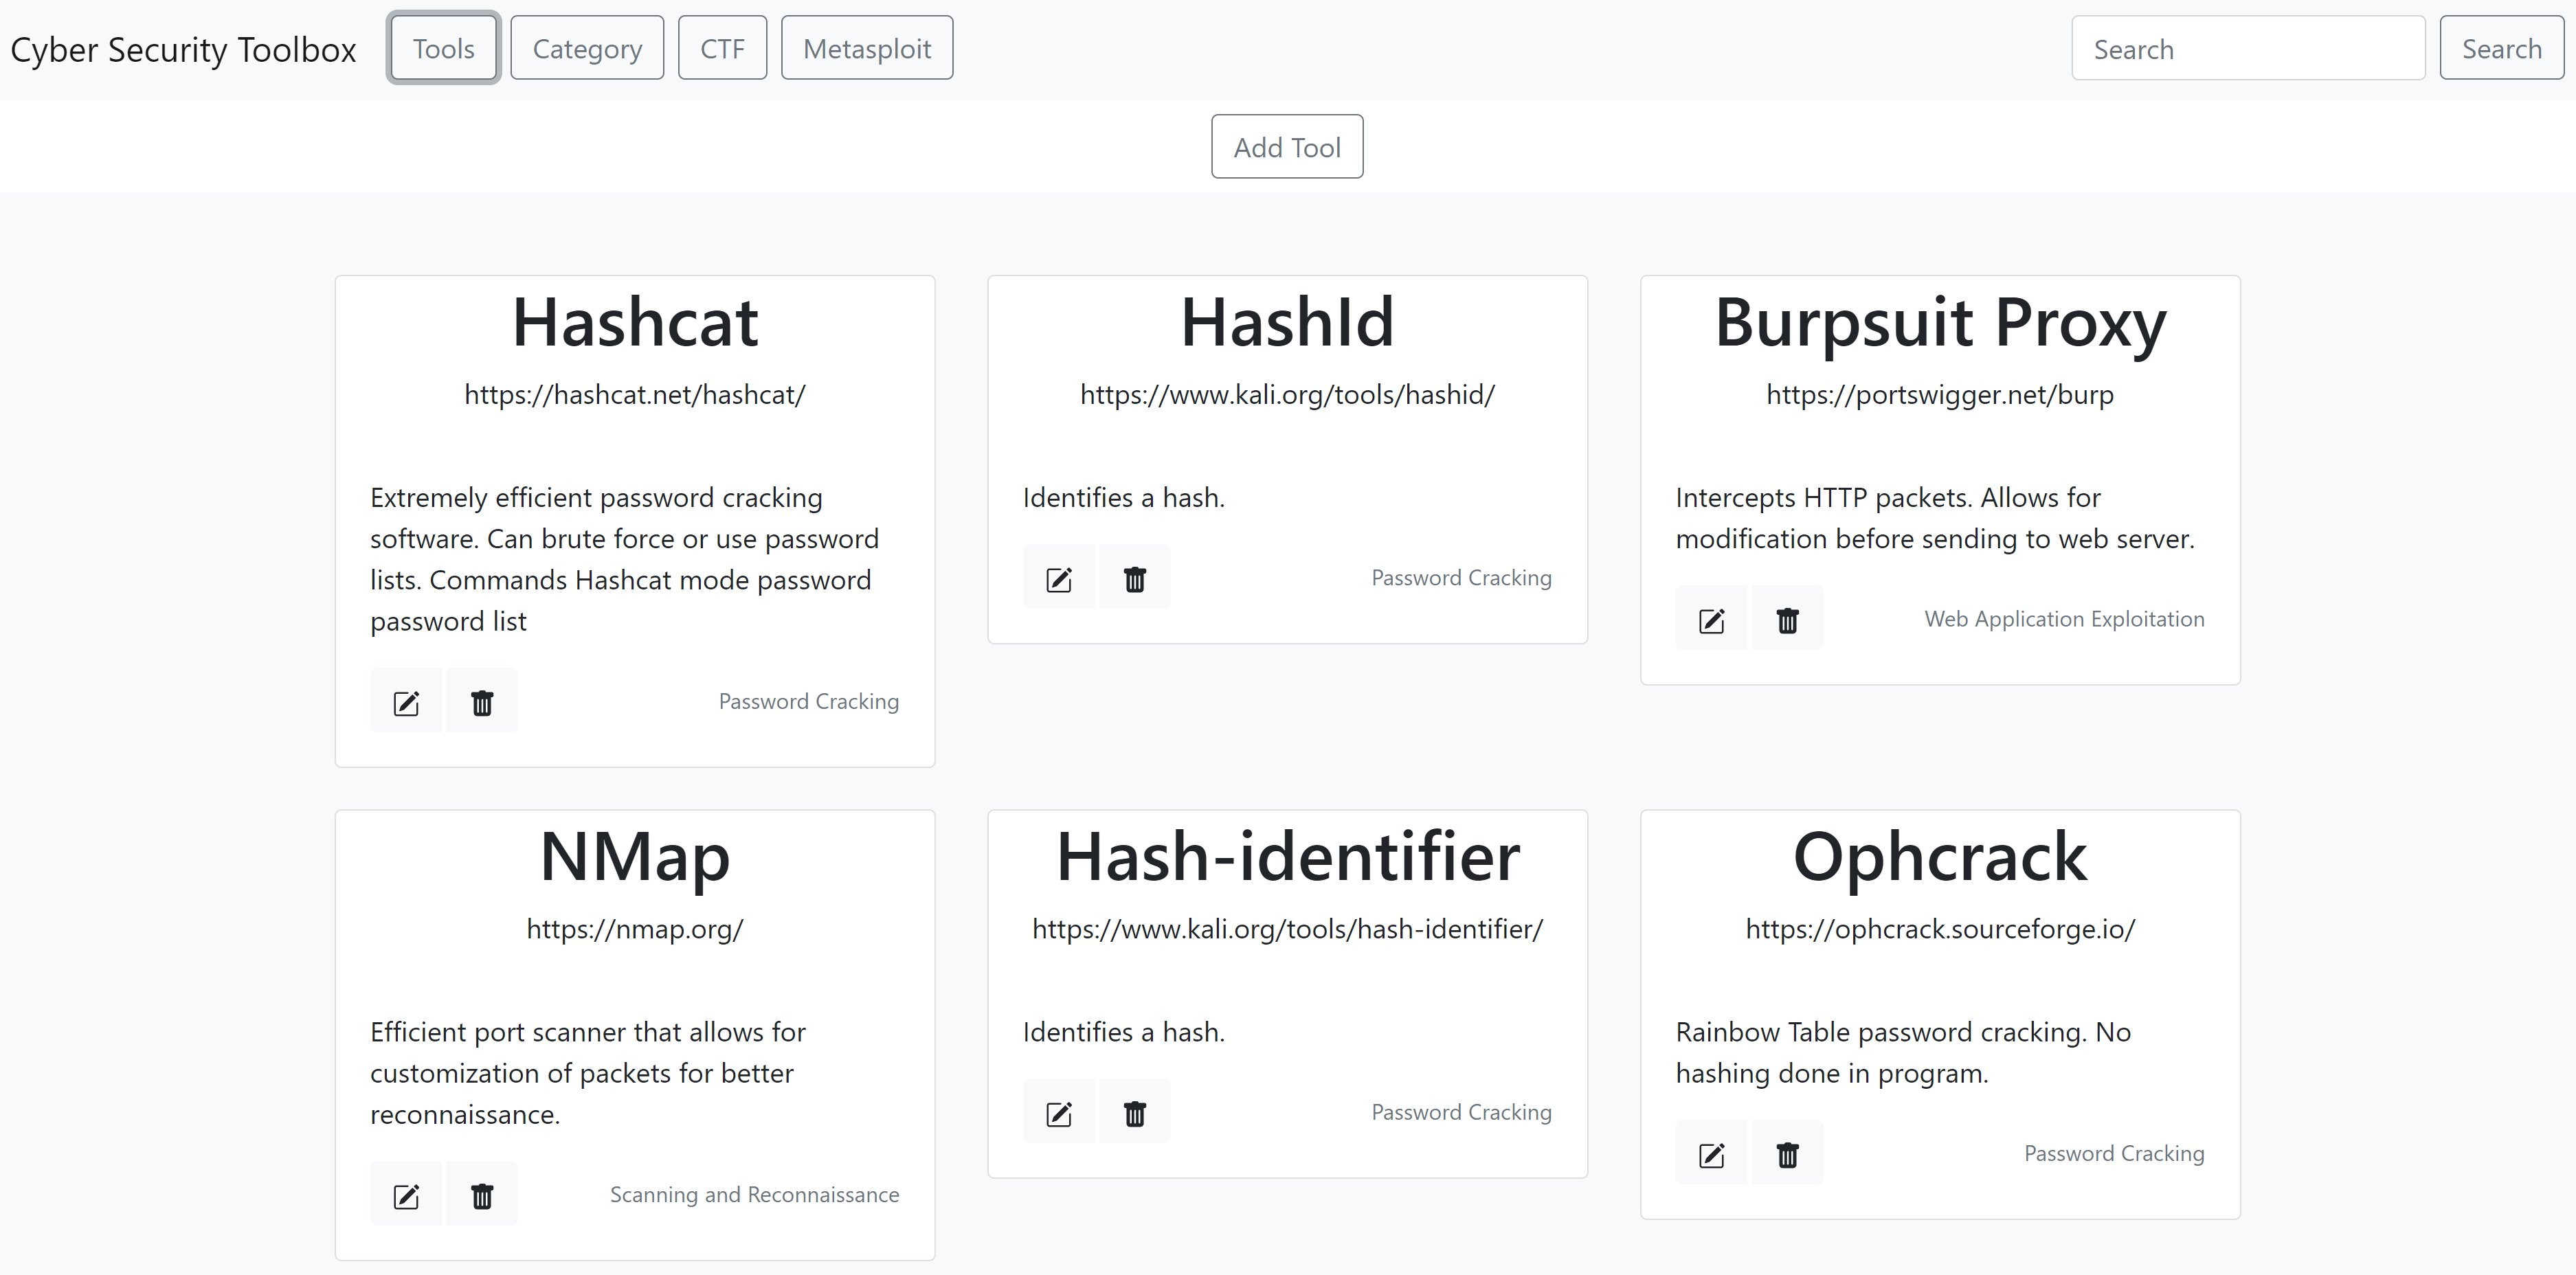The height and width of the screenshot is (1275, 2576).
Task: Click 'Identifies a hash.' in Hash-identifier card
Action: [1124, 1032]
